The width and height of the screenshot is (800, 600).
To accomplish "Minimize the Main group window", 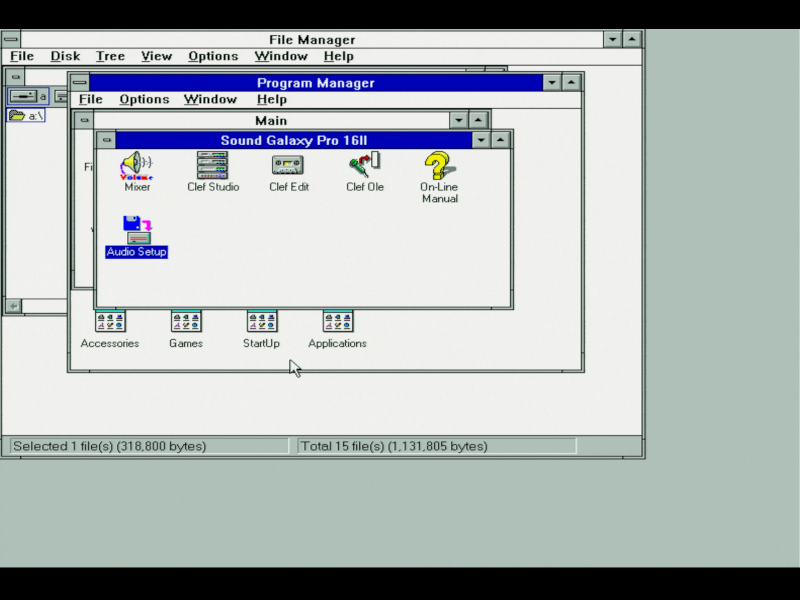I will click(458, 120).
